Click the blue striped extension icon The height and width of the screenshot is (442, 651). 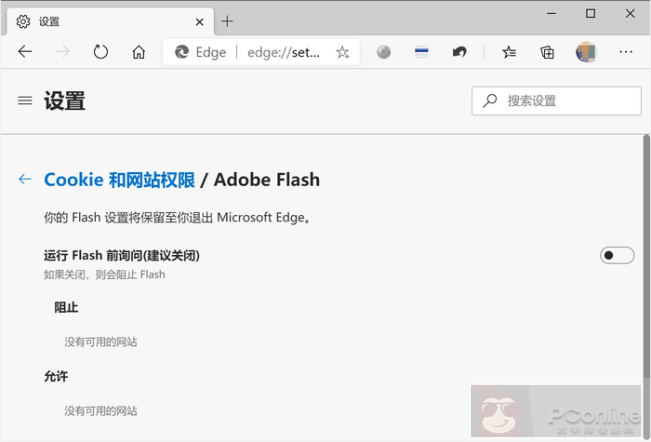tap(421, 52)
